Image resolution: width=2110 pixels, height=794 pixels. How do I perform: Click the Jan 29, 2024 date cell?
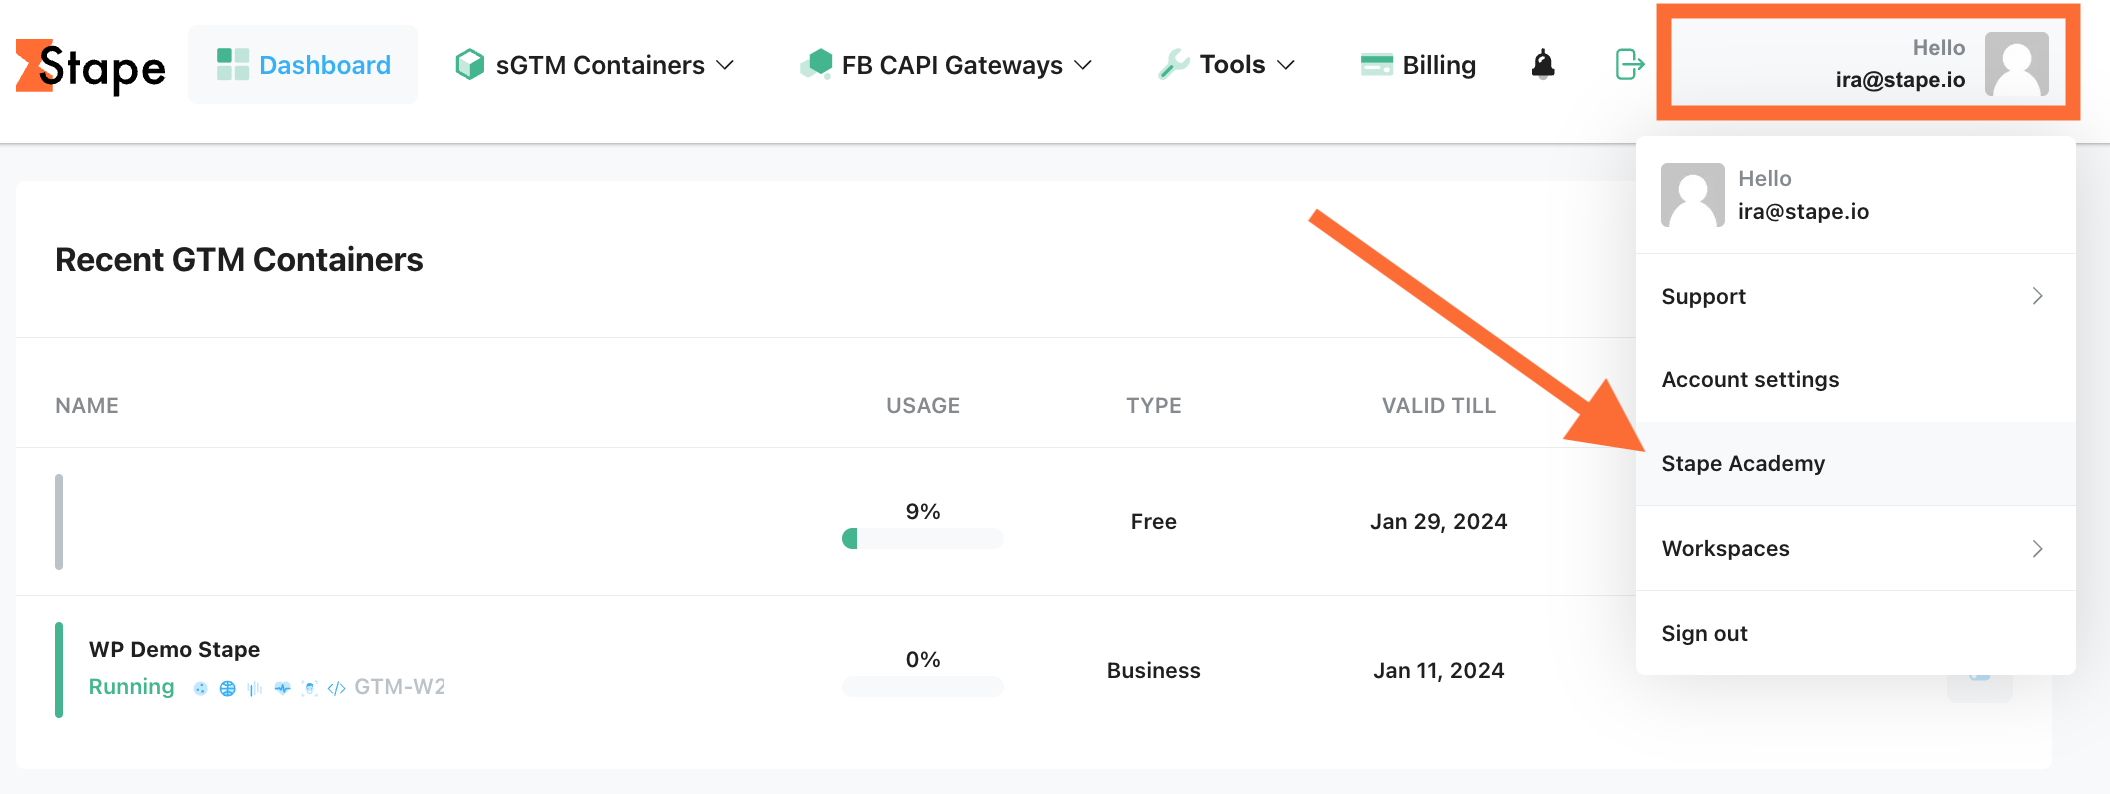pyautogui.click(x=1439, y=522)
